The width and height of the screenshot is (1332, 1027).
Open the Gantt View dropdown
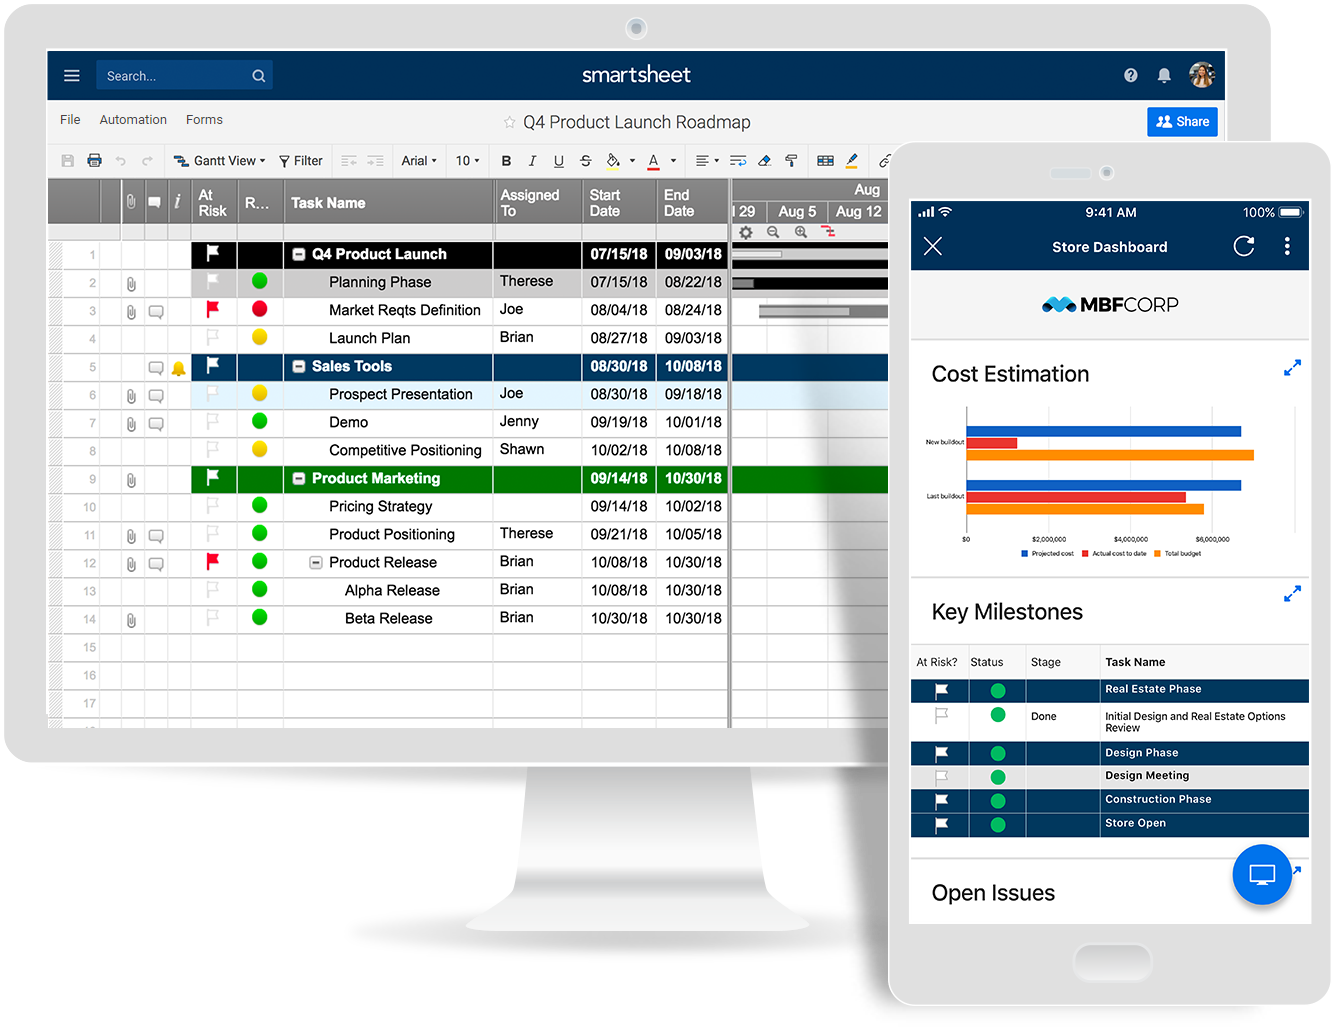(220, 161)
